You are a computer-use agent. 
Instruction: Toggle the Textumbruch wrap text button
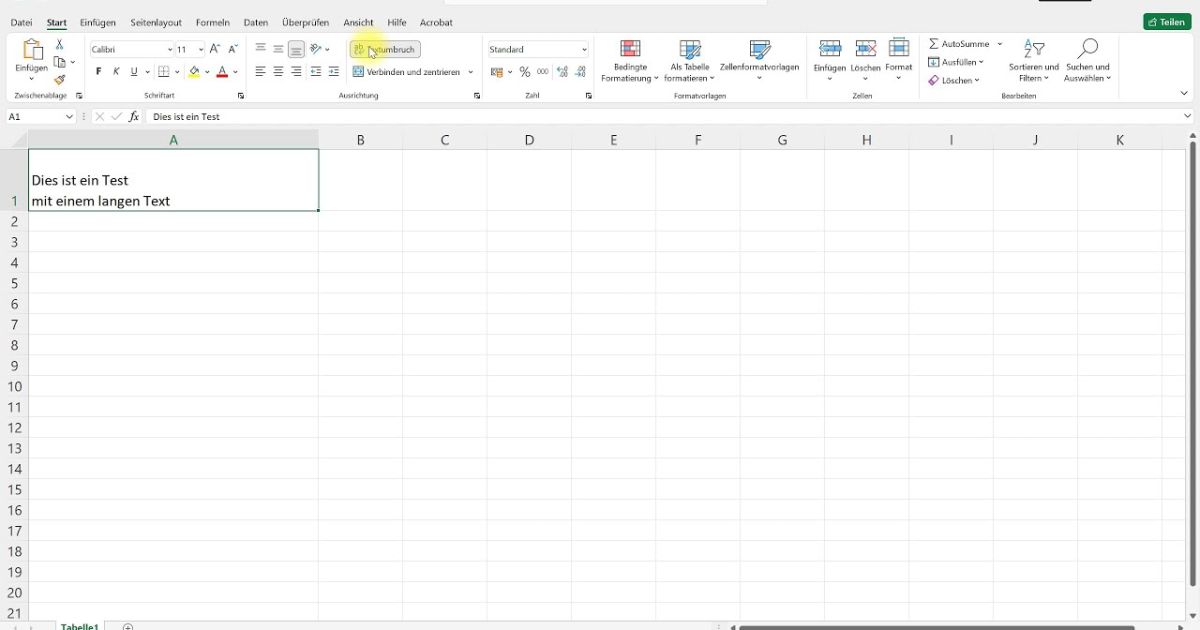(x=385, y=49)
